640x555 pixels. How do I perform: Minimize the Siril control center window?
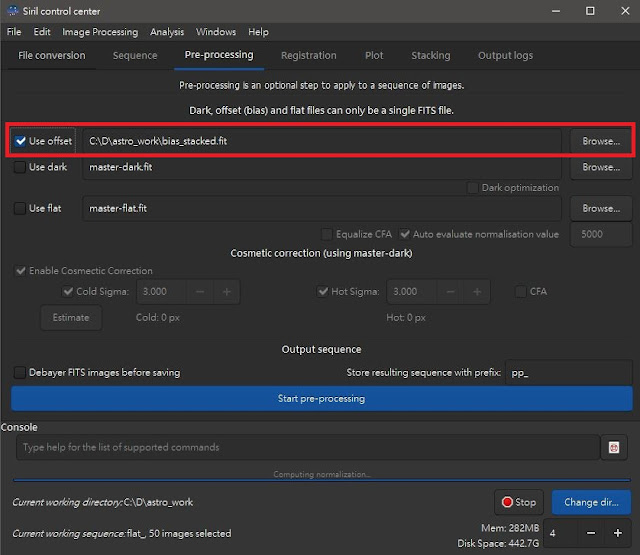(556, 11)
